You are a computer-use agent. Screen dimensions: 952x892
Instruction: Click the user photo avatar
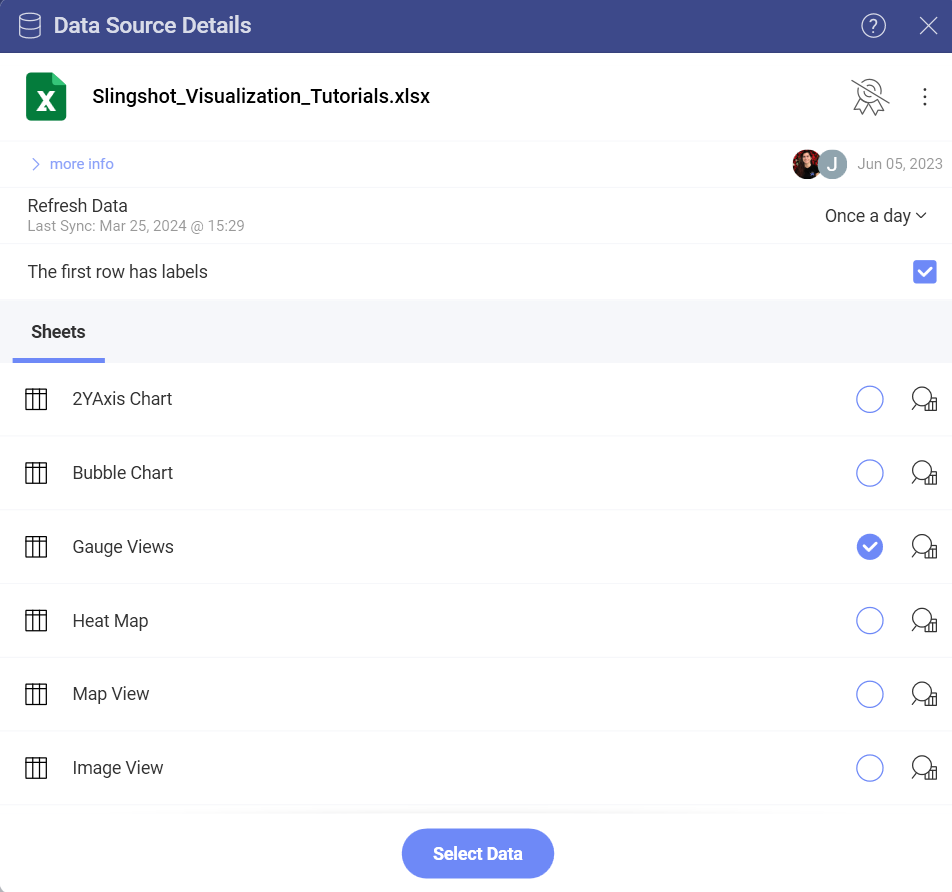pyautogui.click(x=806, y=164)
